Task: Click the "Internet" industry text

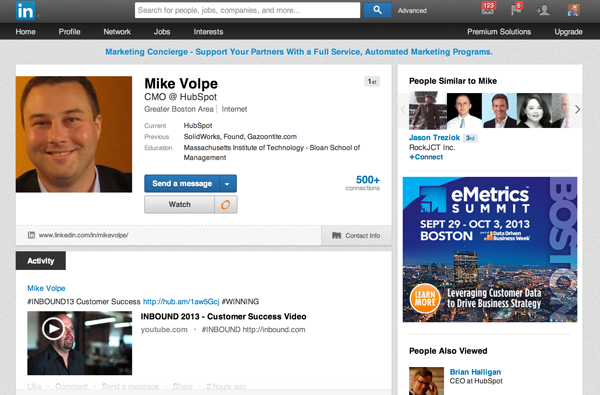Action: pos(234,109)
